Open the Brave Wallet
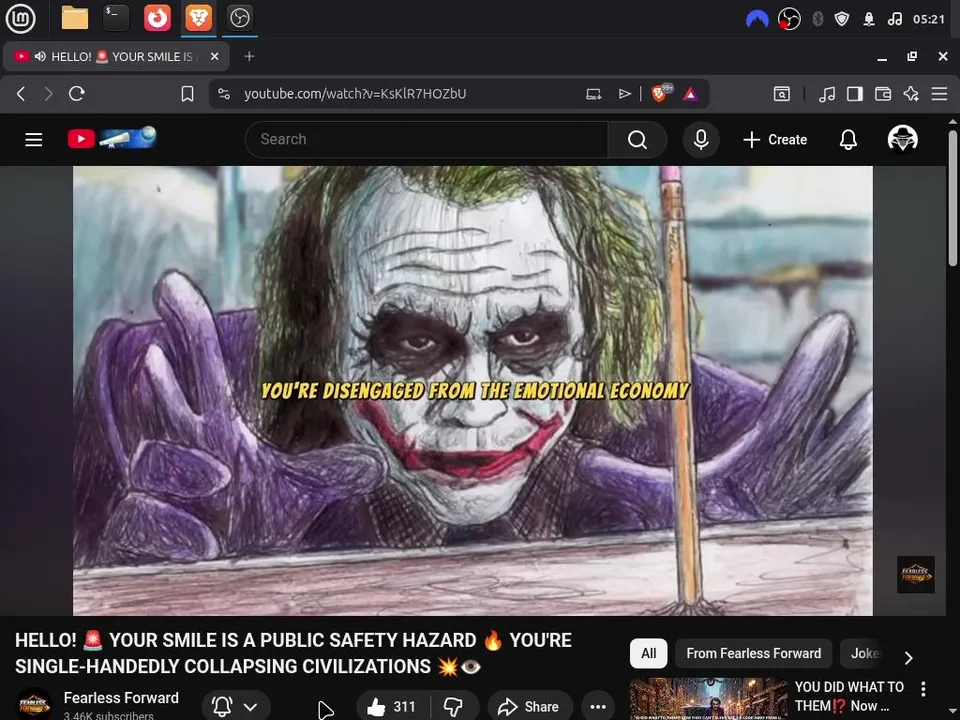The height and width of the screenshot is (720, 960). coord(883,94)
